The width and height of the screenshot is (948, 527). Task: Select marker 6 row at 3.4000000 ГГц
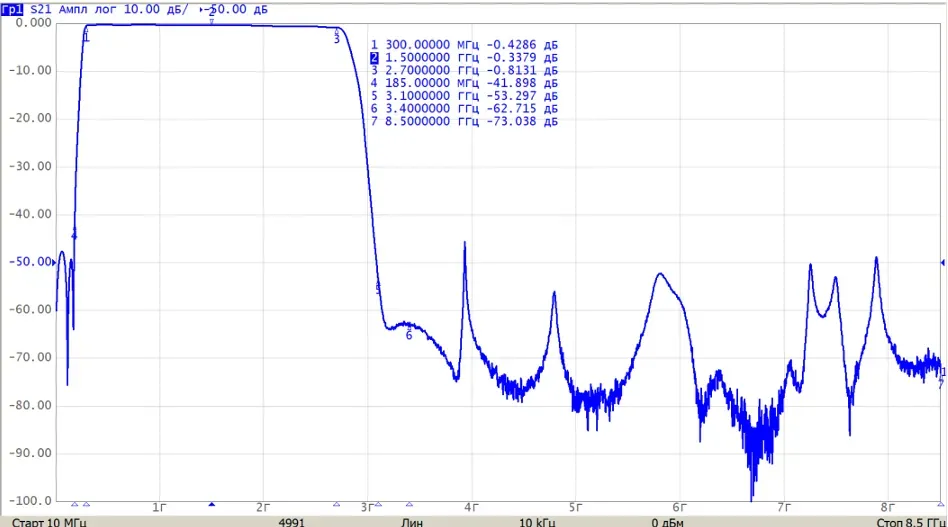[464, 108]
